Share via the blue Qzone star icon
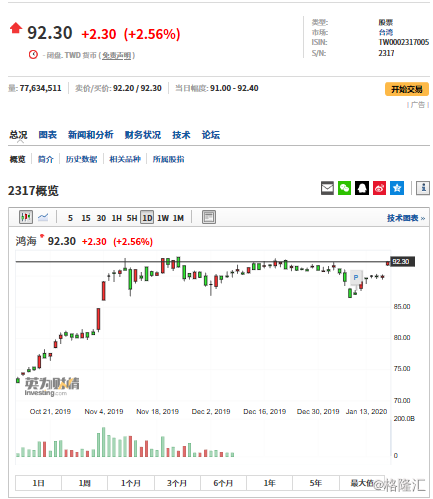The width and height of the screenshot is (433, 499). coord(397,188)
